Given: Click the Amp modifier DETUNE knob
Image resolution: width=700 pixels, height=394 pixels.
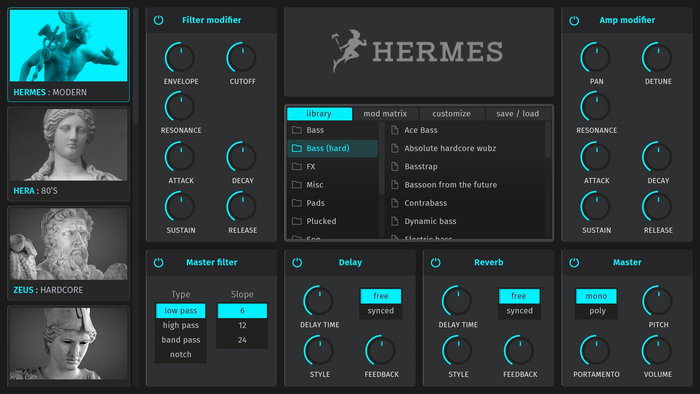Looking at the screenshot, I should pos(658,58).
